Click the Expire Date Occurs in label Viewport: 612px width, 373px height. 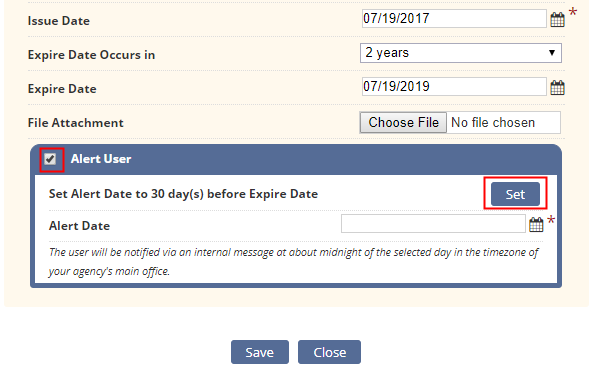pos(91,55)
